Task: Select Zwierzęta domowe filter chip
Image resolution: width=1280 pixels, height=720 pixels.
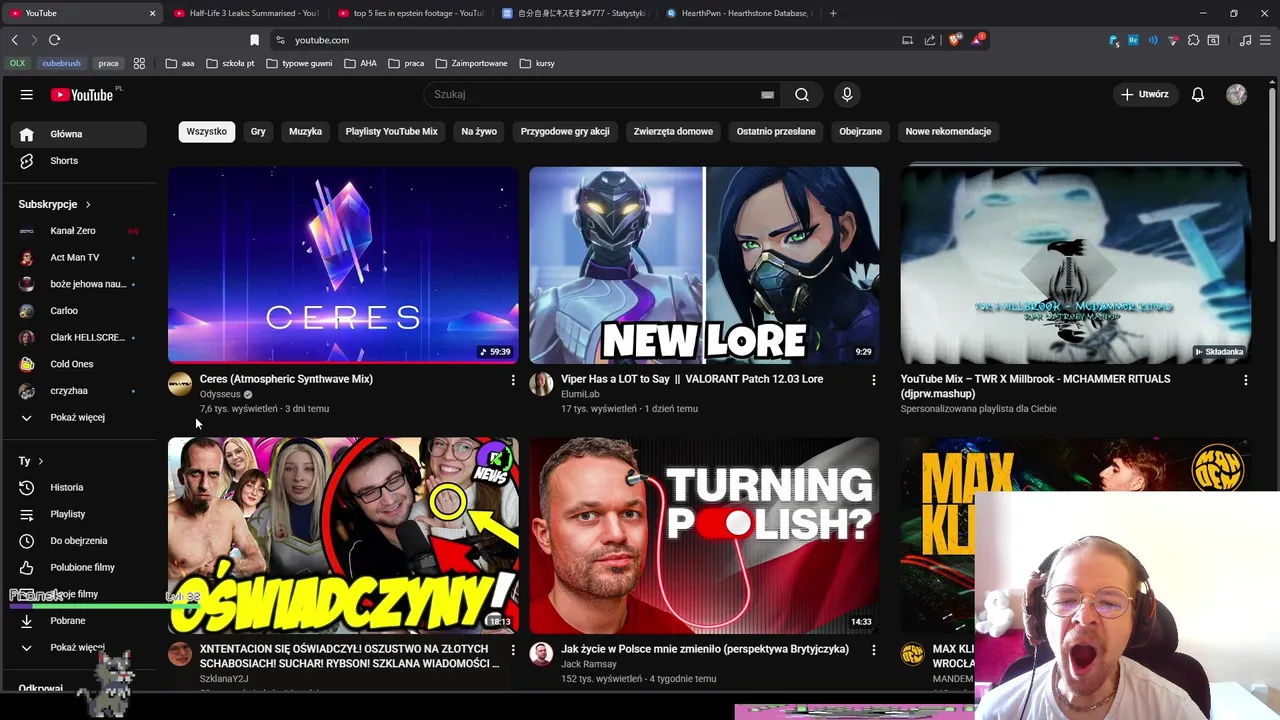Action: 673,132
